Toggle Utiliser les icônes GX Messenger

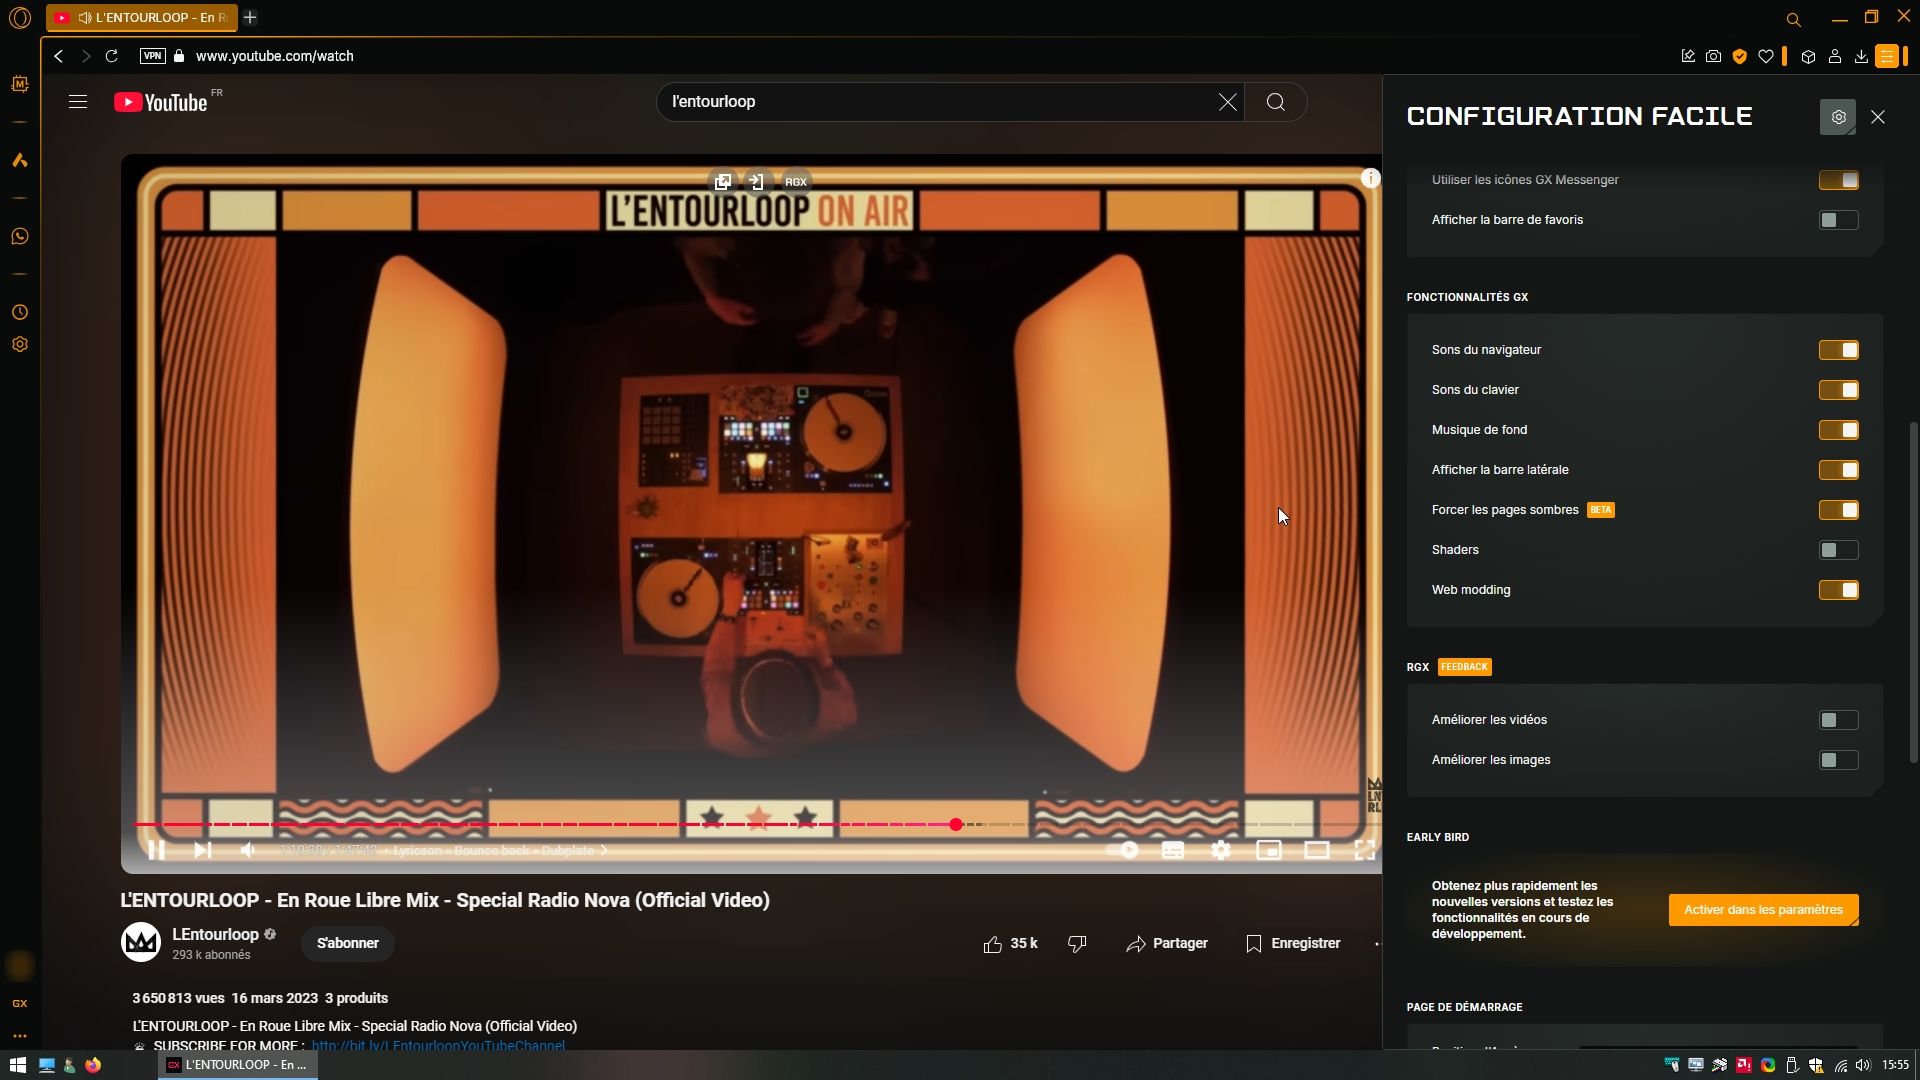[x=1838, y=180]
